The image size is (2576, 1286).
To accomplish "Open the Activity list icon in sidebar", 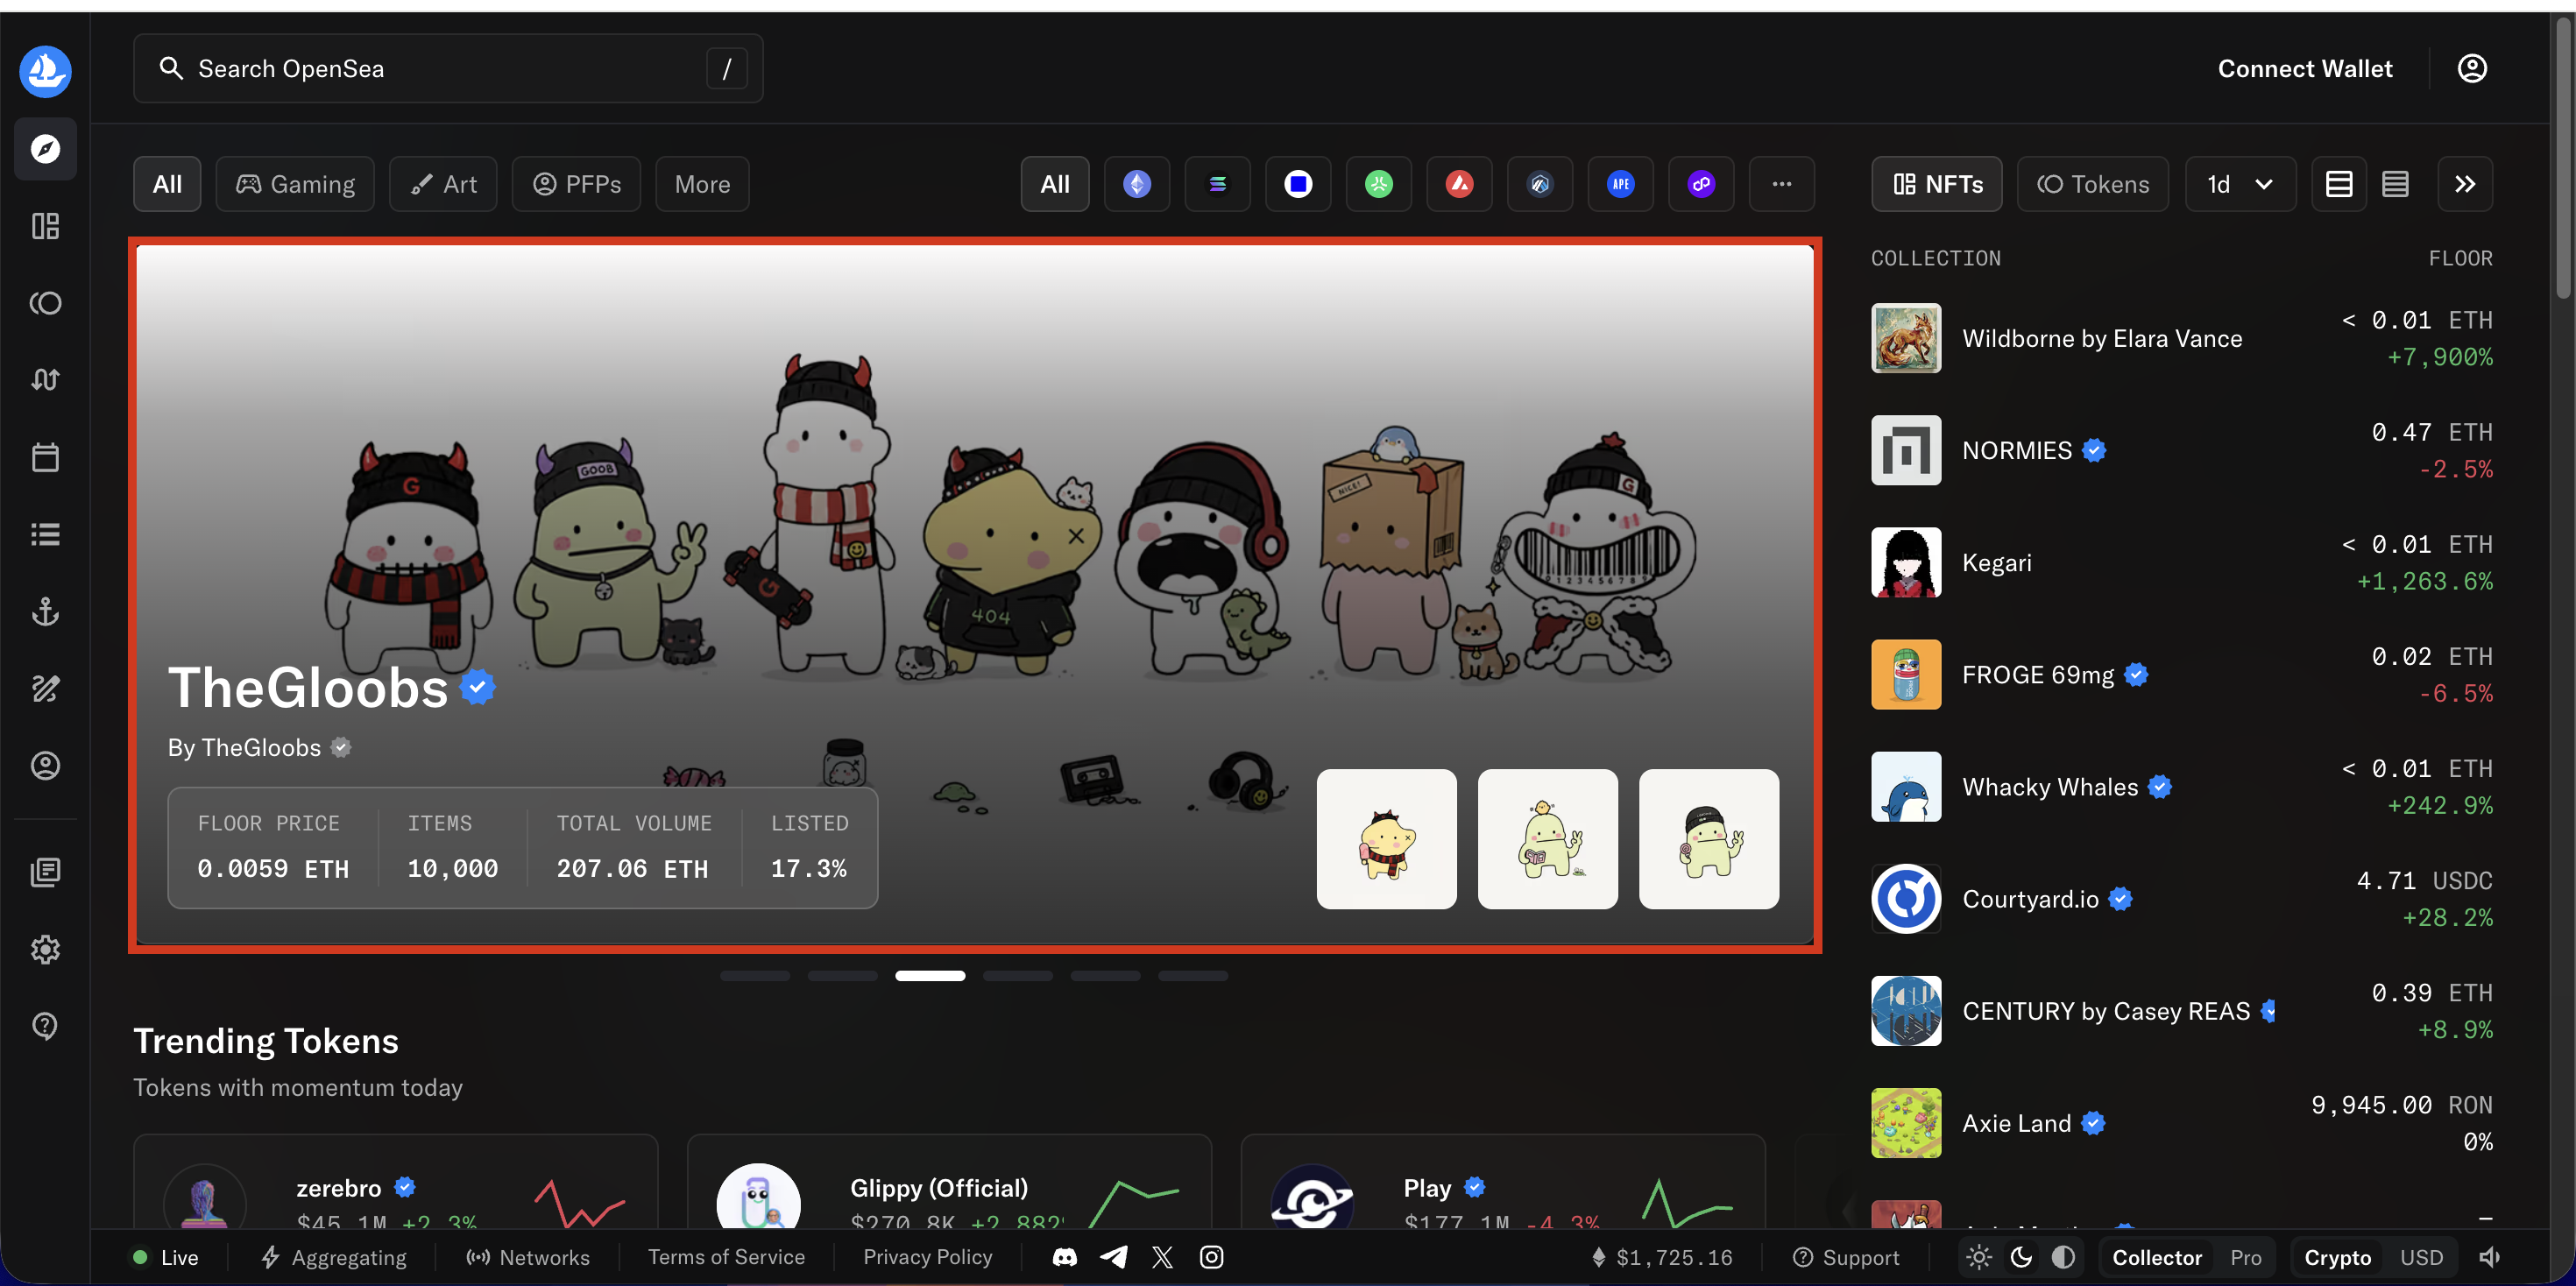I will coord(45,534).
